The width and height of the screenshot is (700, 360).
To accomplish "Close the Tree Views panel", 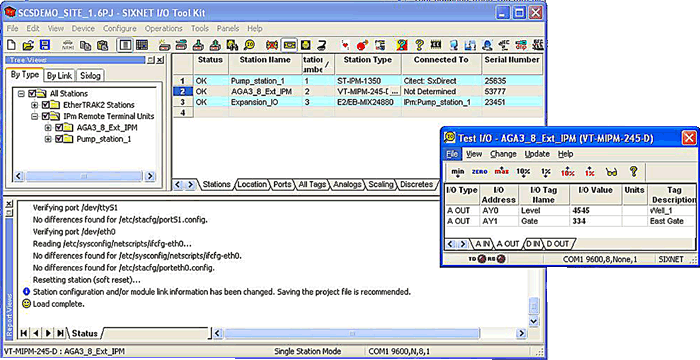I will tap(160, 60).
